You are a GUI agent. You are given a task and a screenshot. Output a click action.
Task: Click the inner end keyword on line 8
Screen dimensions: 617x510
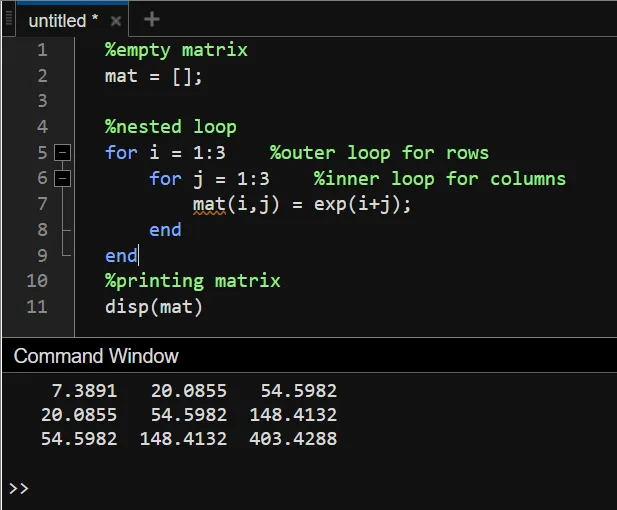(x=165, y=230)
